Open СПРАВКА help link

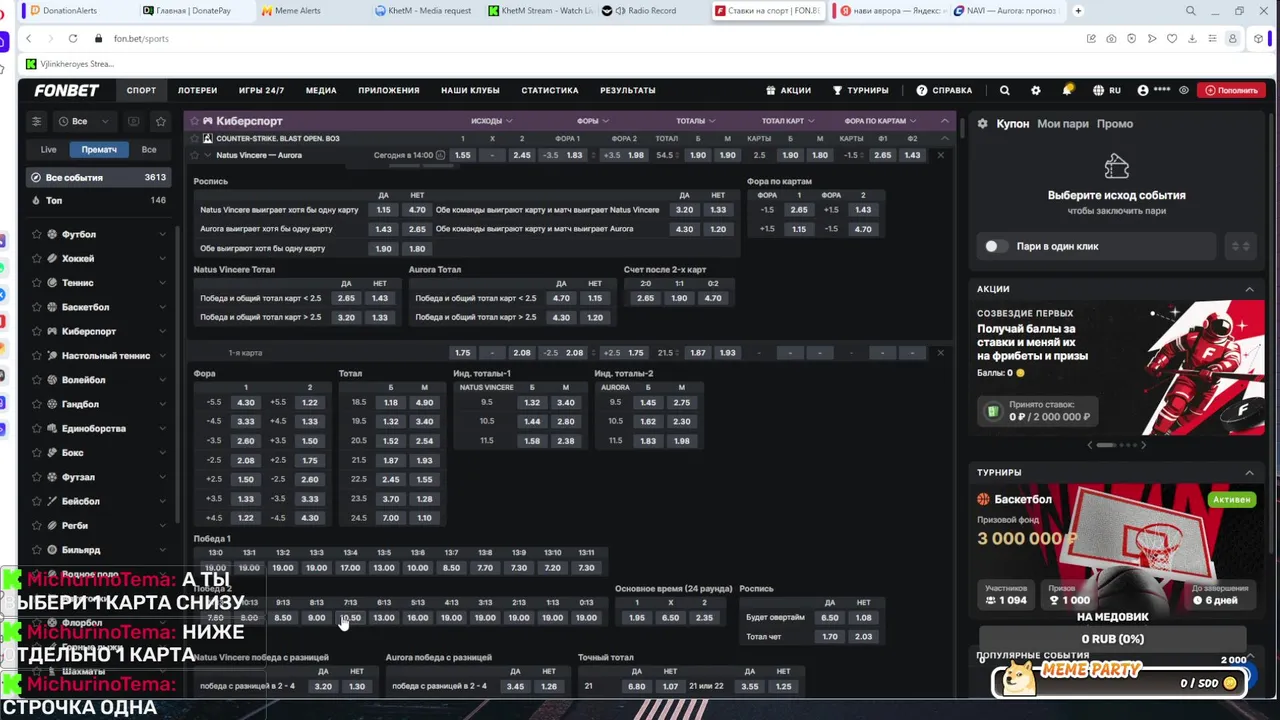(944, 90)
